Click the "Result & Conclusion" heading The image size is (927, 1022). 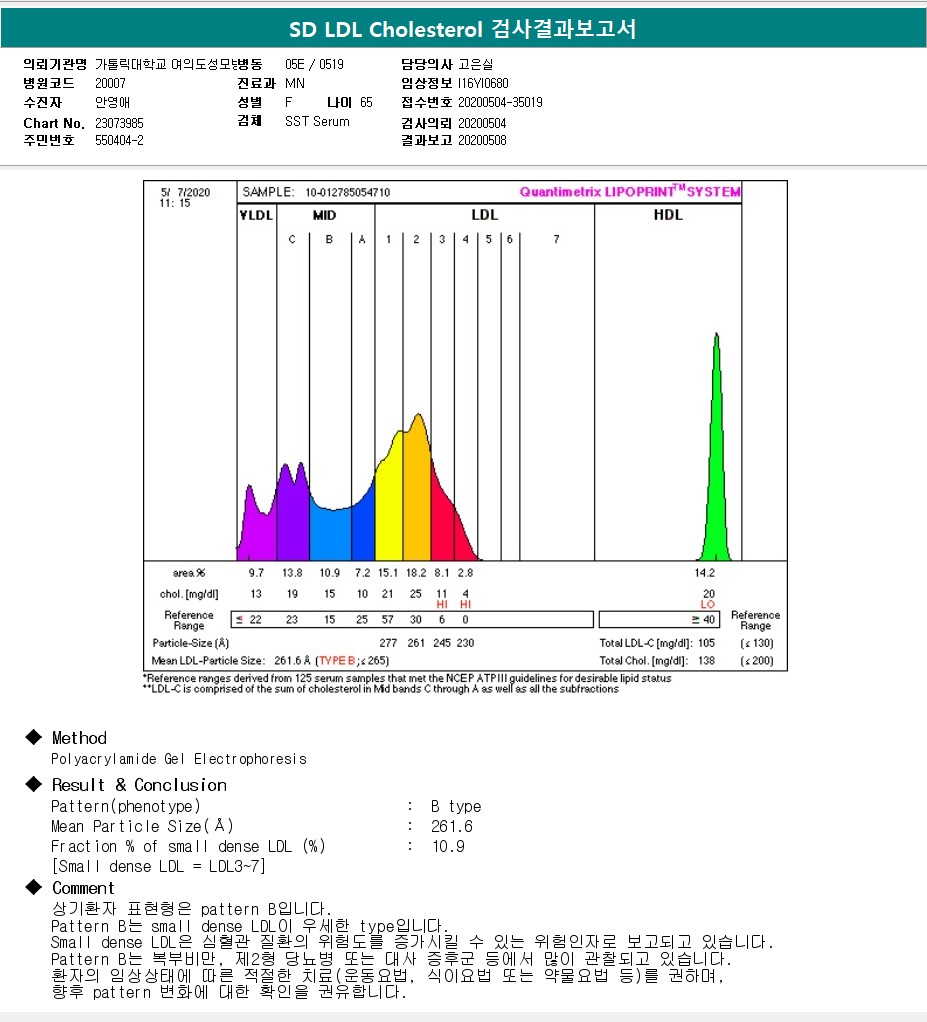(140, 785)
